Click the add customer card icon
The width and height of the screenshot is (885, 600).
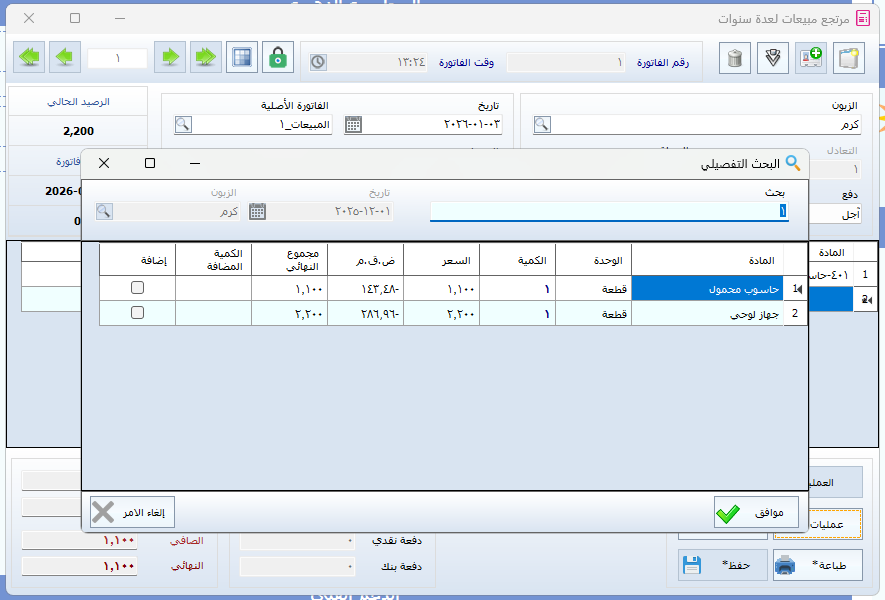810,58
